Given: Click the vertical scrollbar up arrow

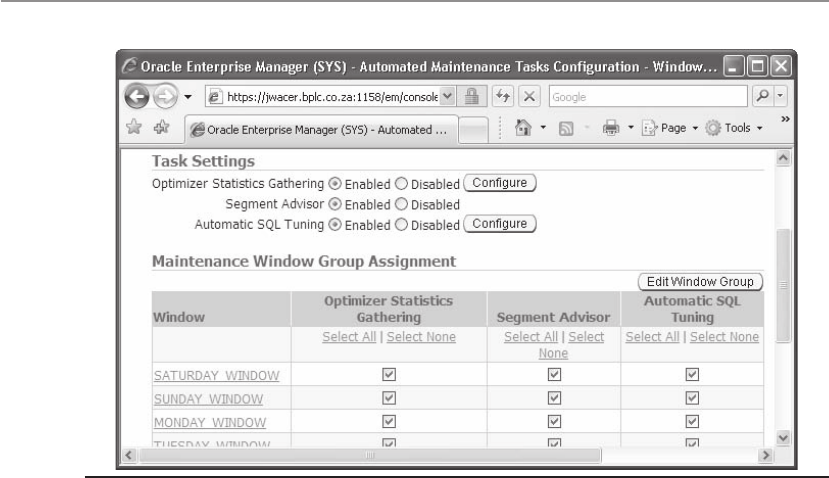Looking at the screenshot, I should (784, 158).
